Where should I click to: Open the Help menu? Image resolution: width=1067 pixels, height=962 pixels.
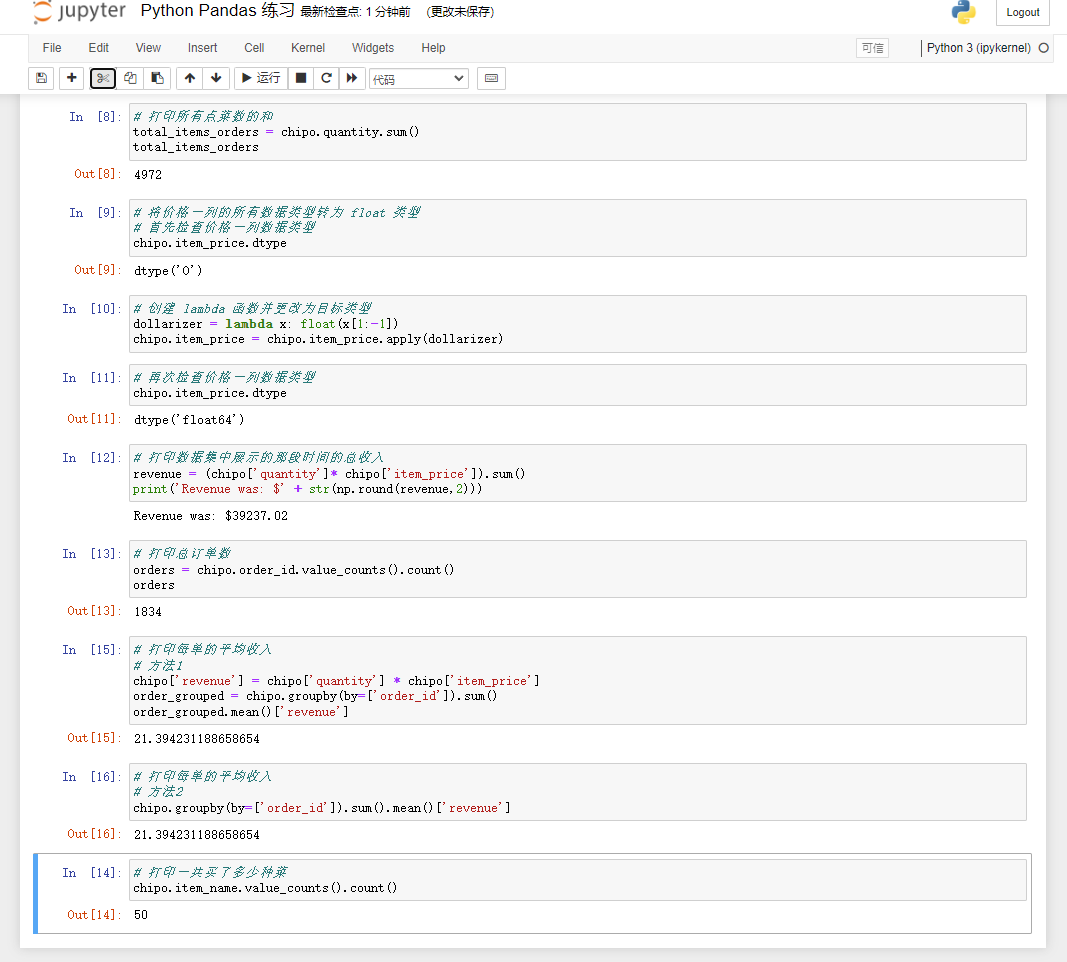pos(433,48)
